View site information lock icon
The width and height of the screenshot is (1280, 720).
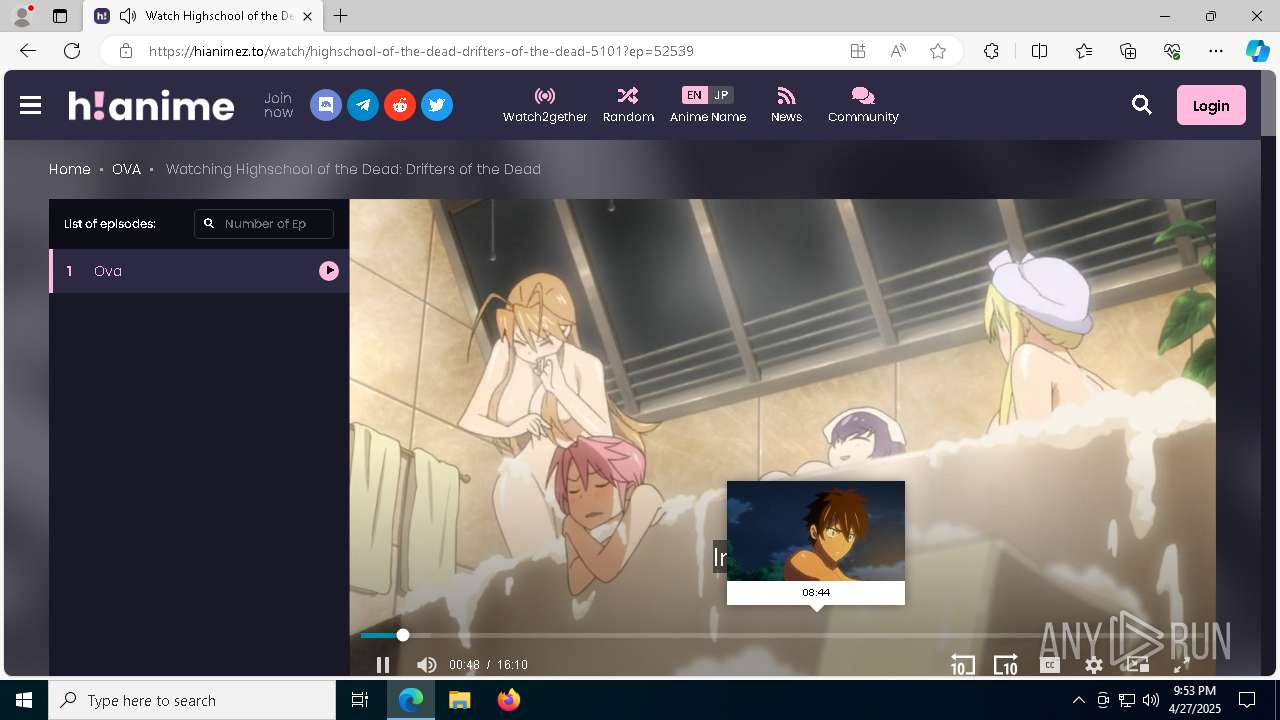click(125, 51)
